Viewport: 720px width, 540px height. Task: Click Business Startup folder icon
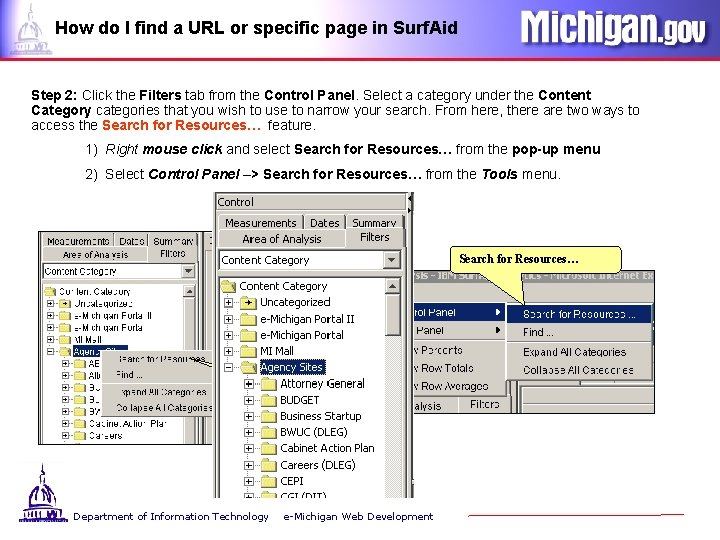(x=269, y=416)
